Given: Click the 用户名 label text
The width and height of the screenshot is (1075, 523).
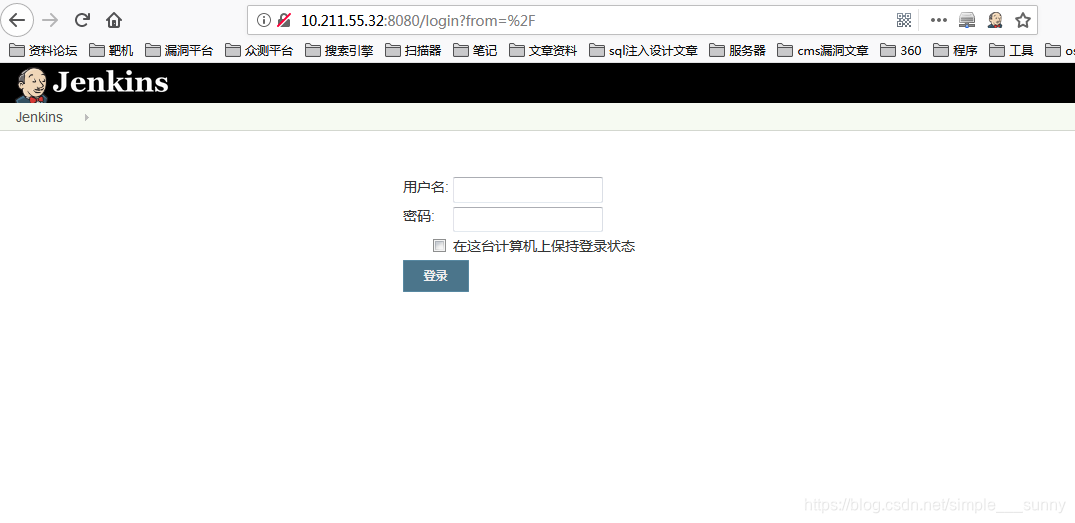Looking at the screenshot, I should pyautogui.click(x=424, y=187).
